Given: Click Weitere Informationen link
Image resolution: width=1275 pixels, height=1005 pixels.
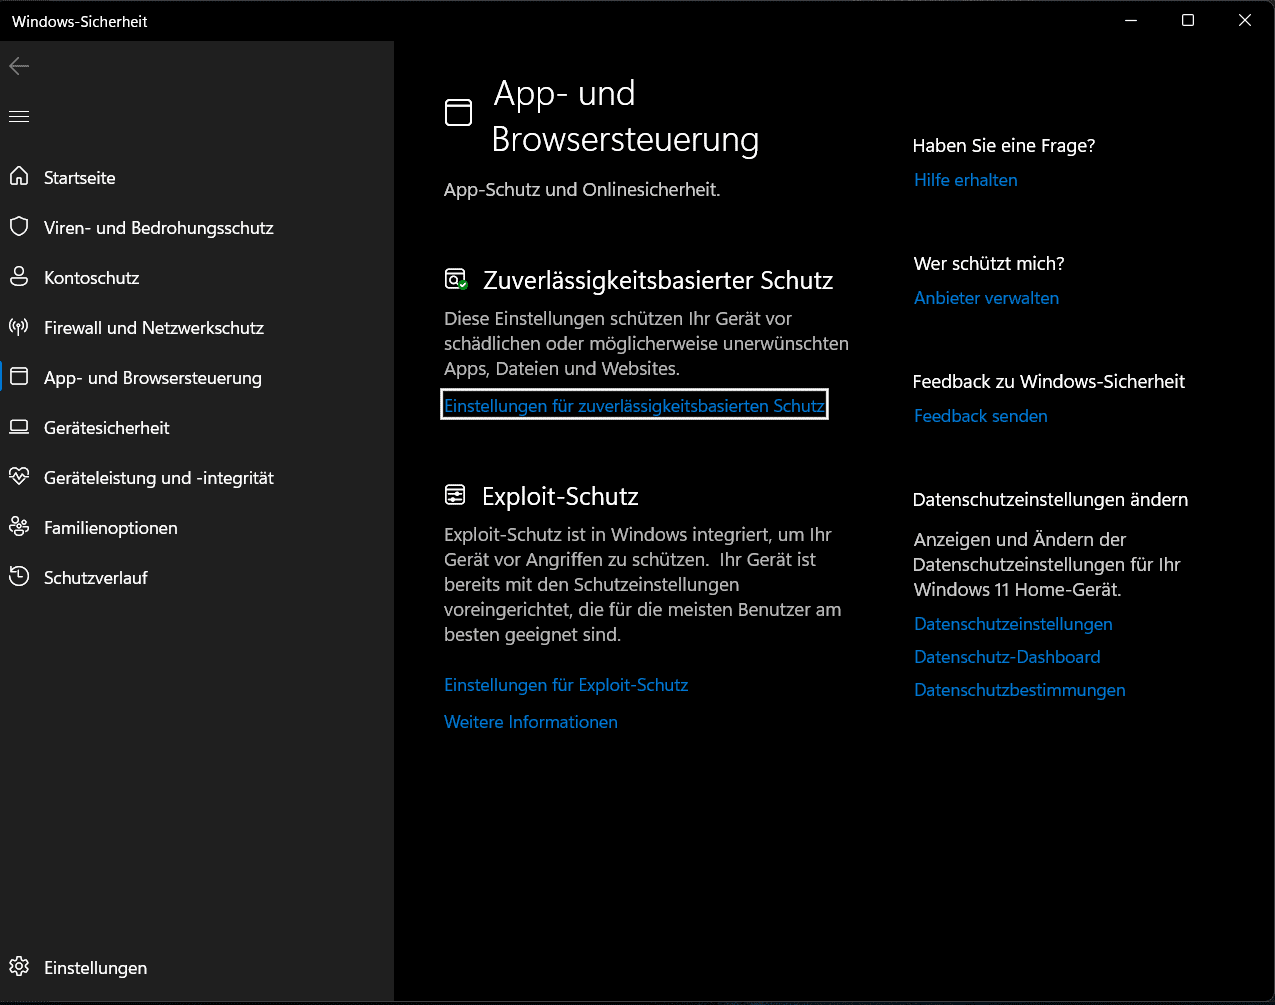Looking at the screenshot, I should [531, 722].
